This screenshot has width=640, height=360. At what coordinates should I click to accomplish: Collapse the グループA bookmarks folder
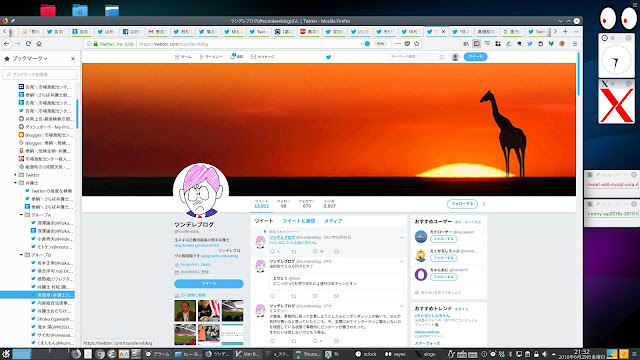21,215
